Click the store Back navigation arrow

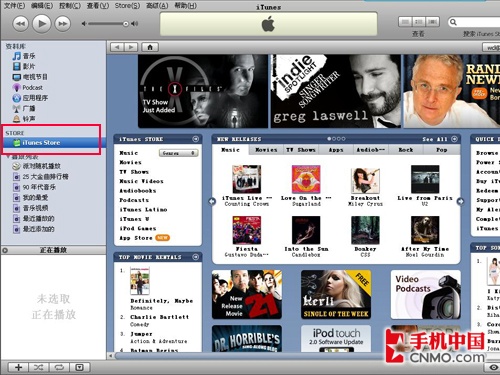coord(117,47)
